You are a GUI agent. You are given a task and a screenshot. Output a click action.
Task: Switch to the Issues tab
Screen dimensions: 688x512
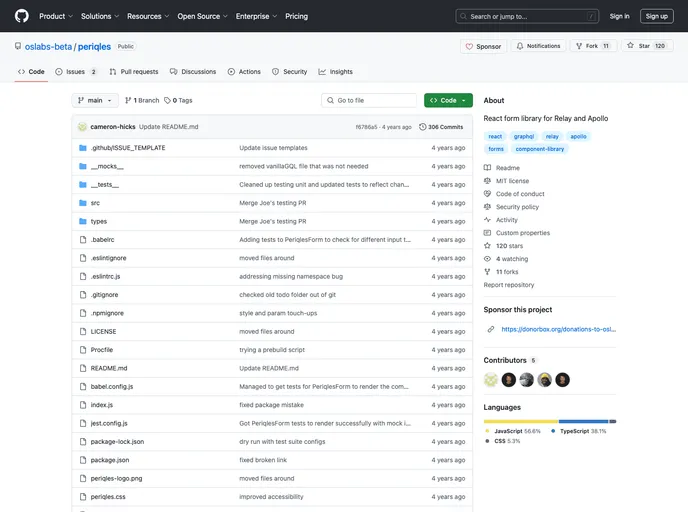[x=76, y=72]
